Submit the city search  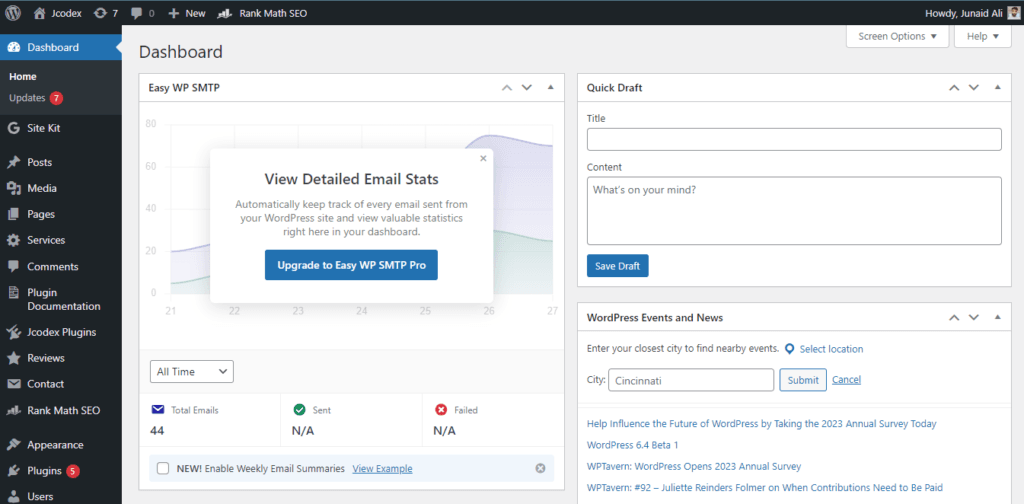(x=803, y=380)
